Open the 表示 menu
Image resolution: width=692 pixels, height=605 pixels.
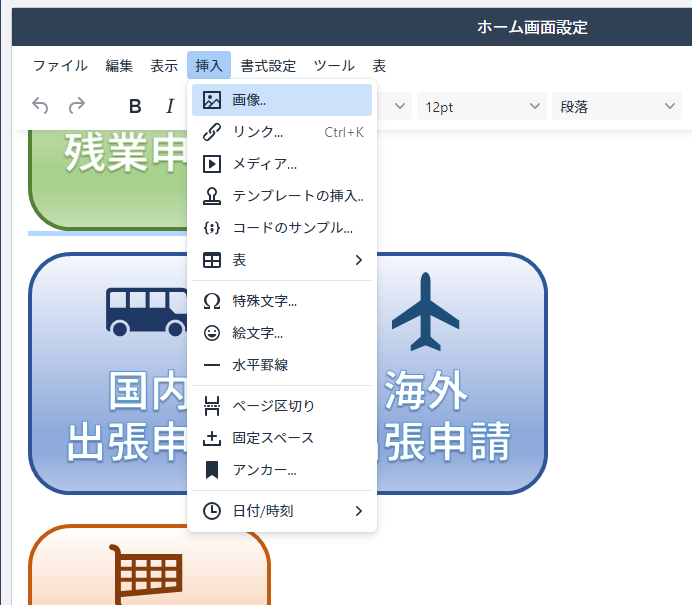pyautogui.click(x=164, y=66)
